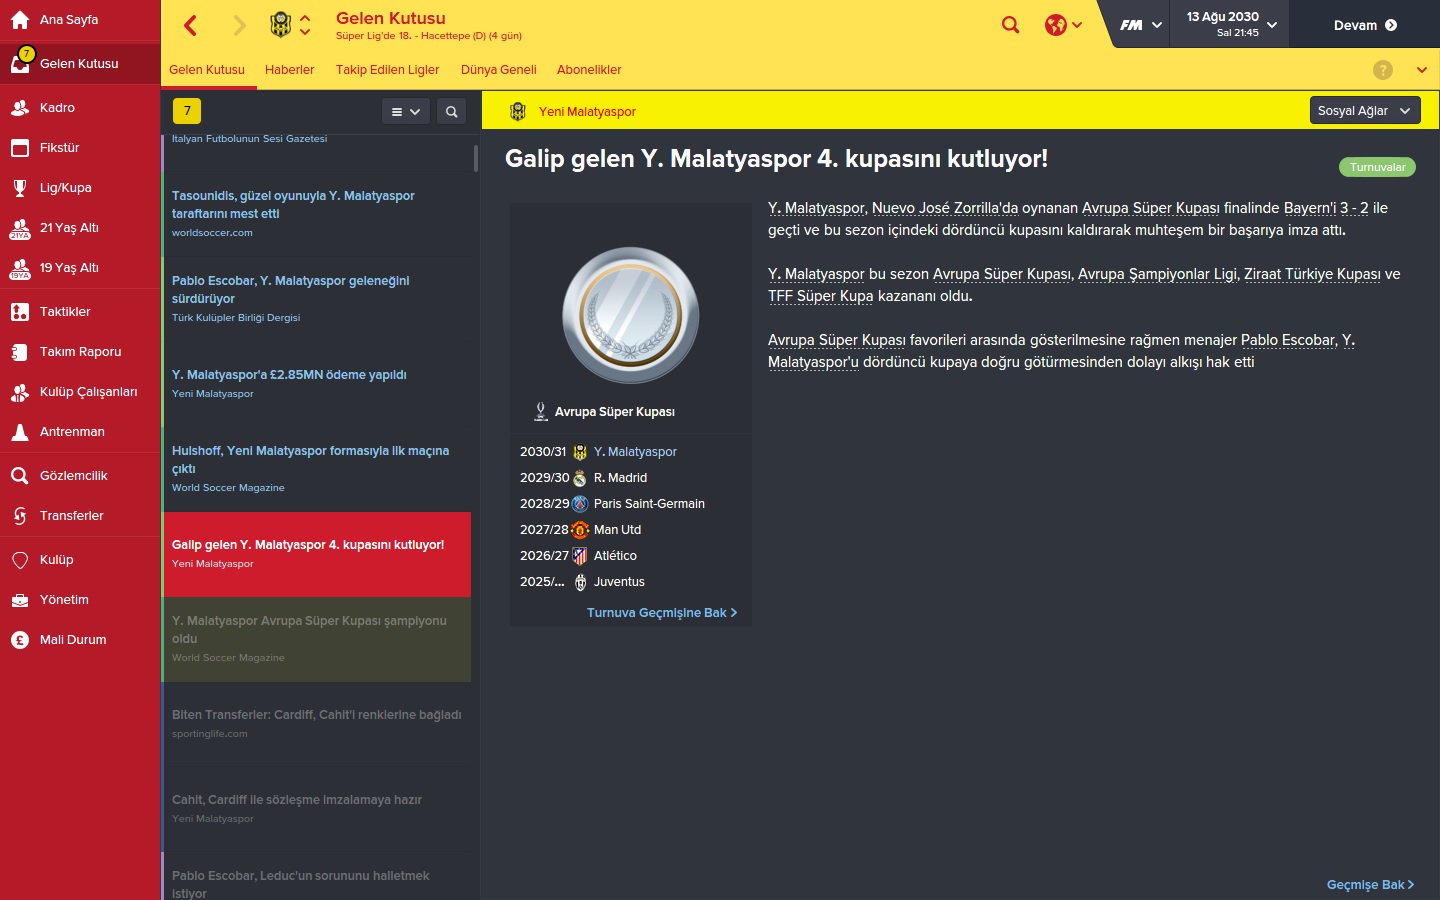The width and height of the screenshot is (1440, 900).
Task: Click the Devam continue button
Action: [1365, 25]
